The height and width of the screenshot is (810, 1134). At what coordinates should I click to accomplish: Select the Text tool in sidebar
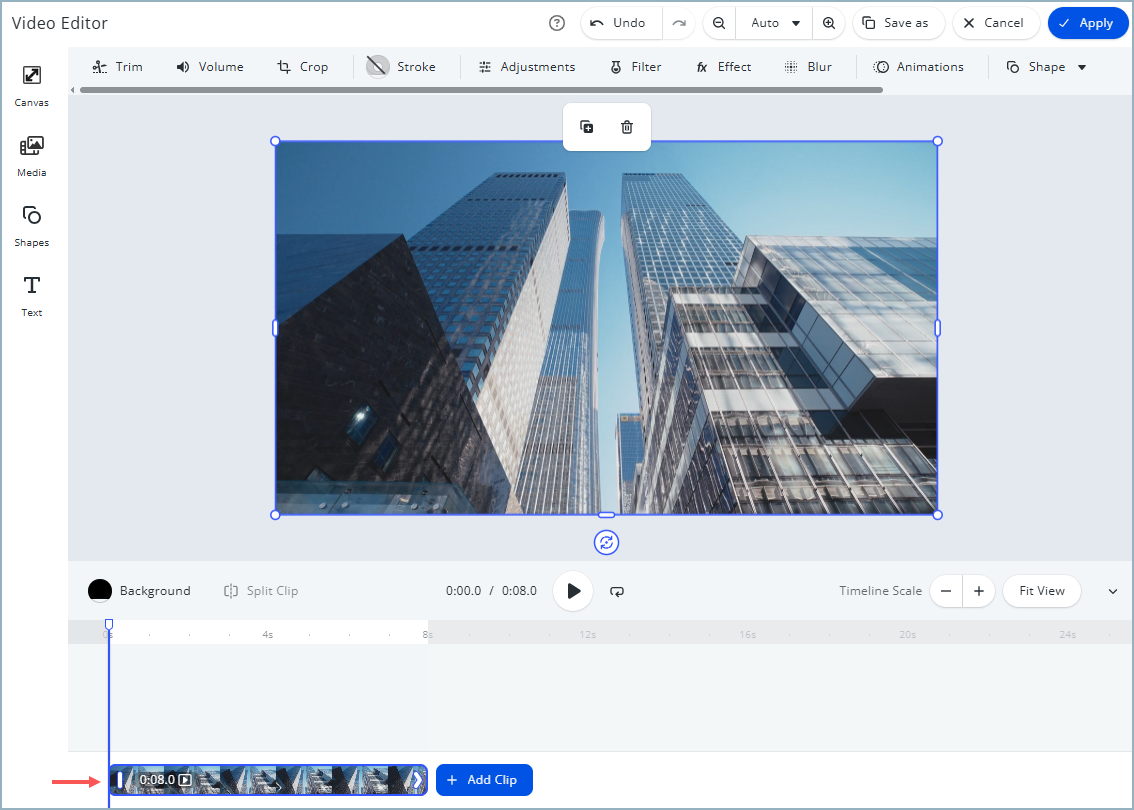pos(31,294)
